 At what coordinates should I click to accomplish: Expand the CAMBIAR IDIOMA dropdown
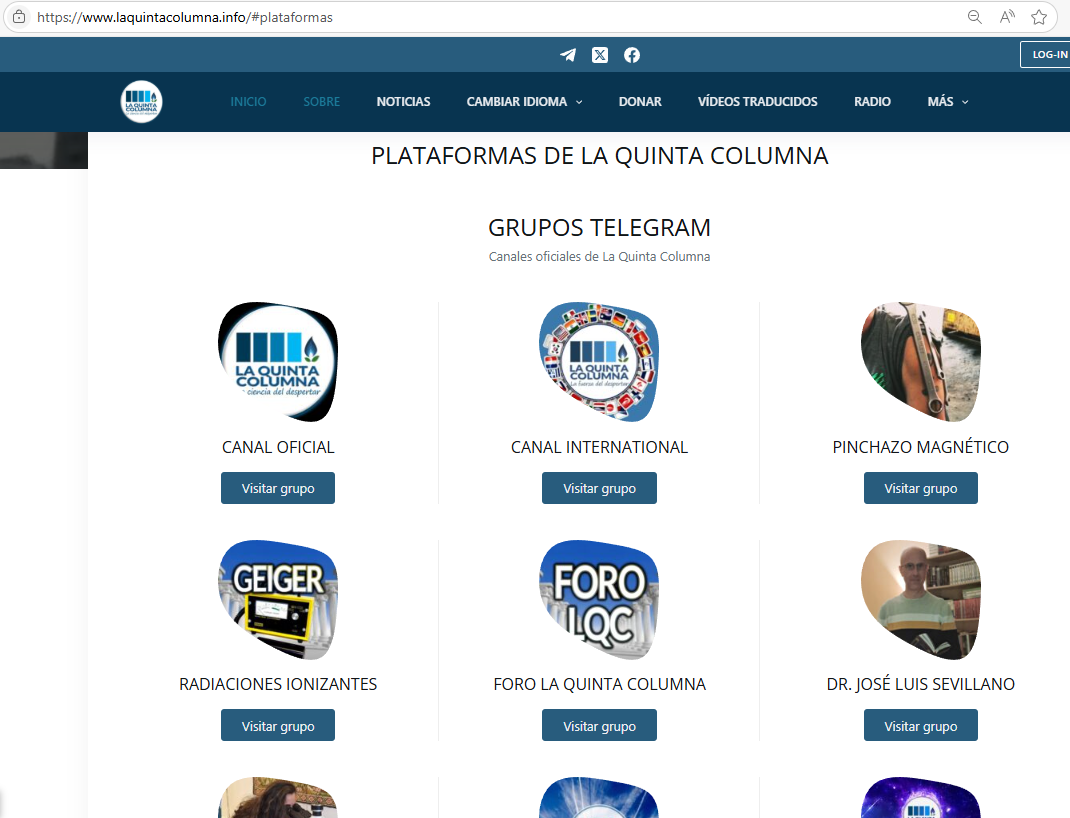pyautogui.click(x=517, y=101)
